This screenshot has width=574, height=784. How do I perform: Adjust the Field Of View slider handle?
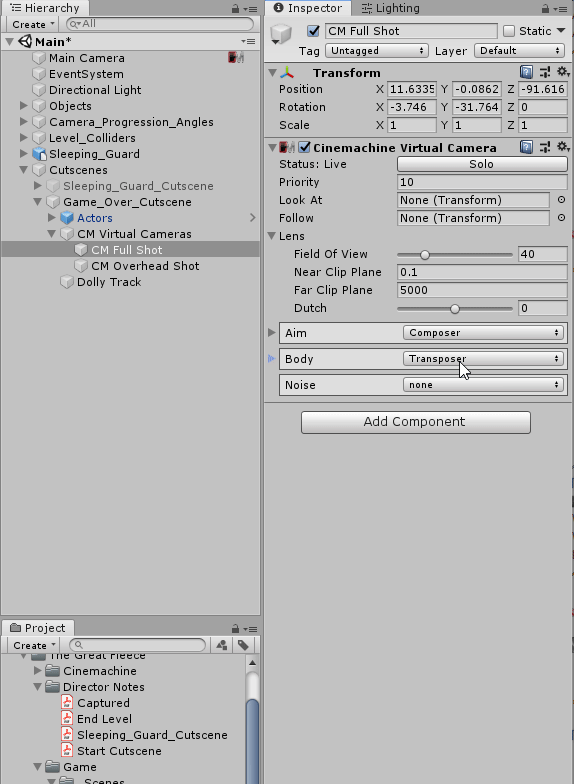click(424, 254)
